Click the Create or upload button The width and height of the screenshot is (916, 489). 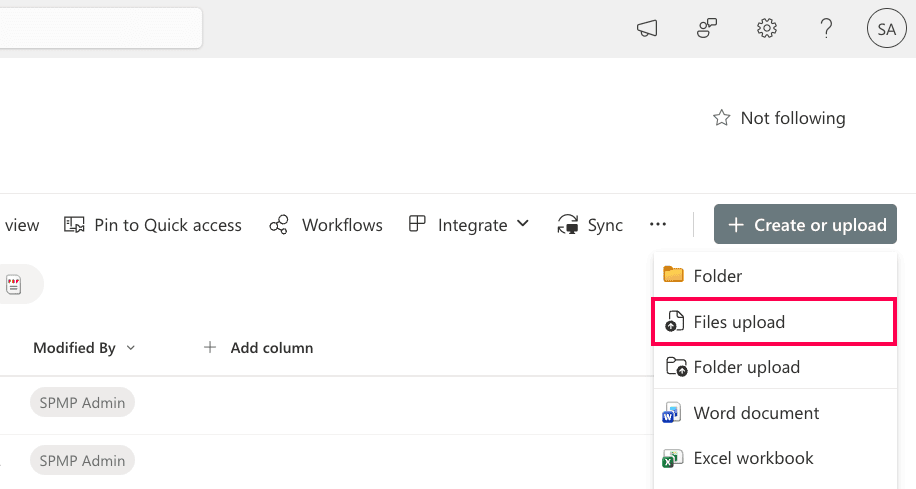805,225
